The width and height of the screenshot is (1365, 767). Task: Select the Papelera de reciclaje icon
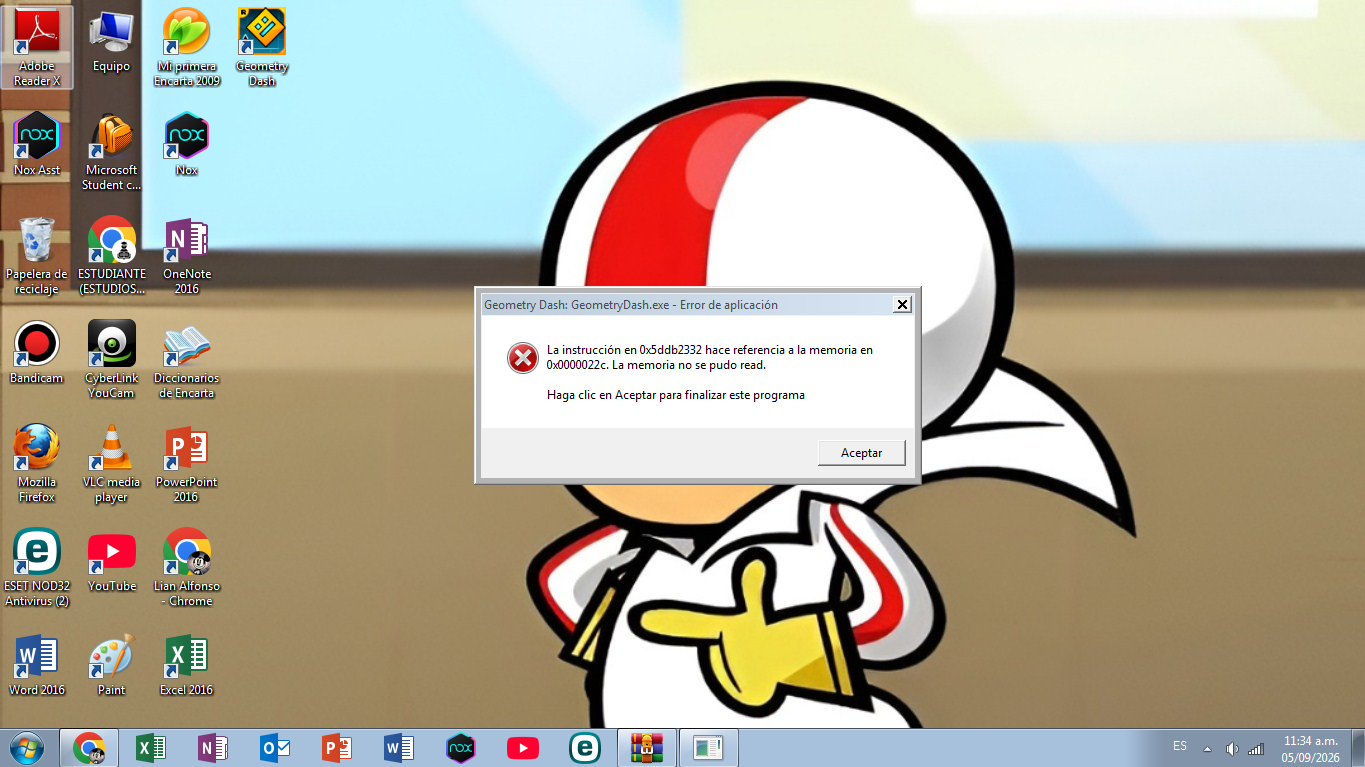point(37,256)
